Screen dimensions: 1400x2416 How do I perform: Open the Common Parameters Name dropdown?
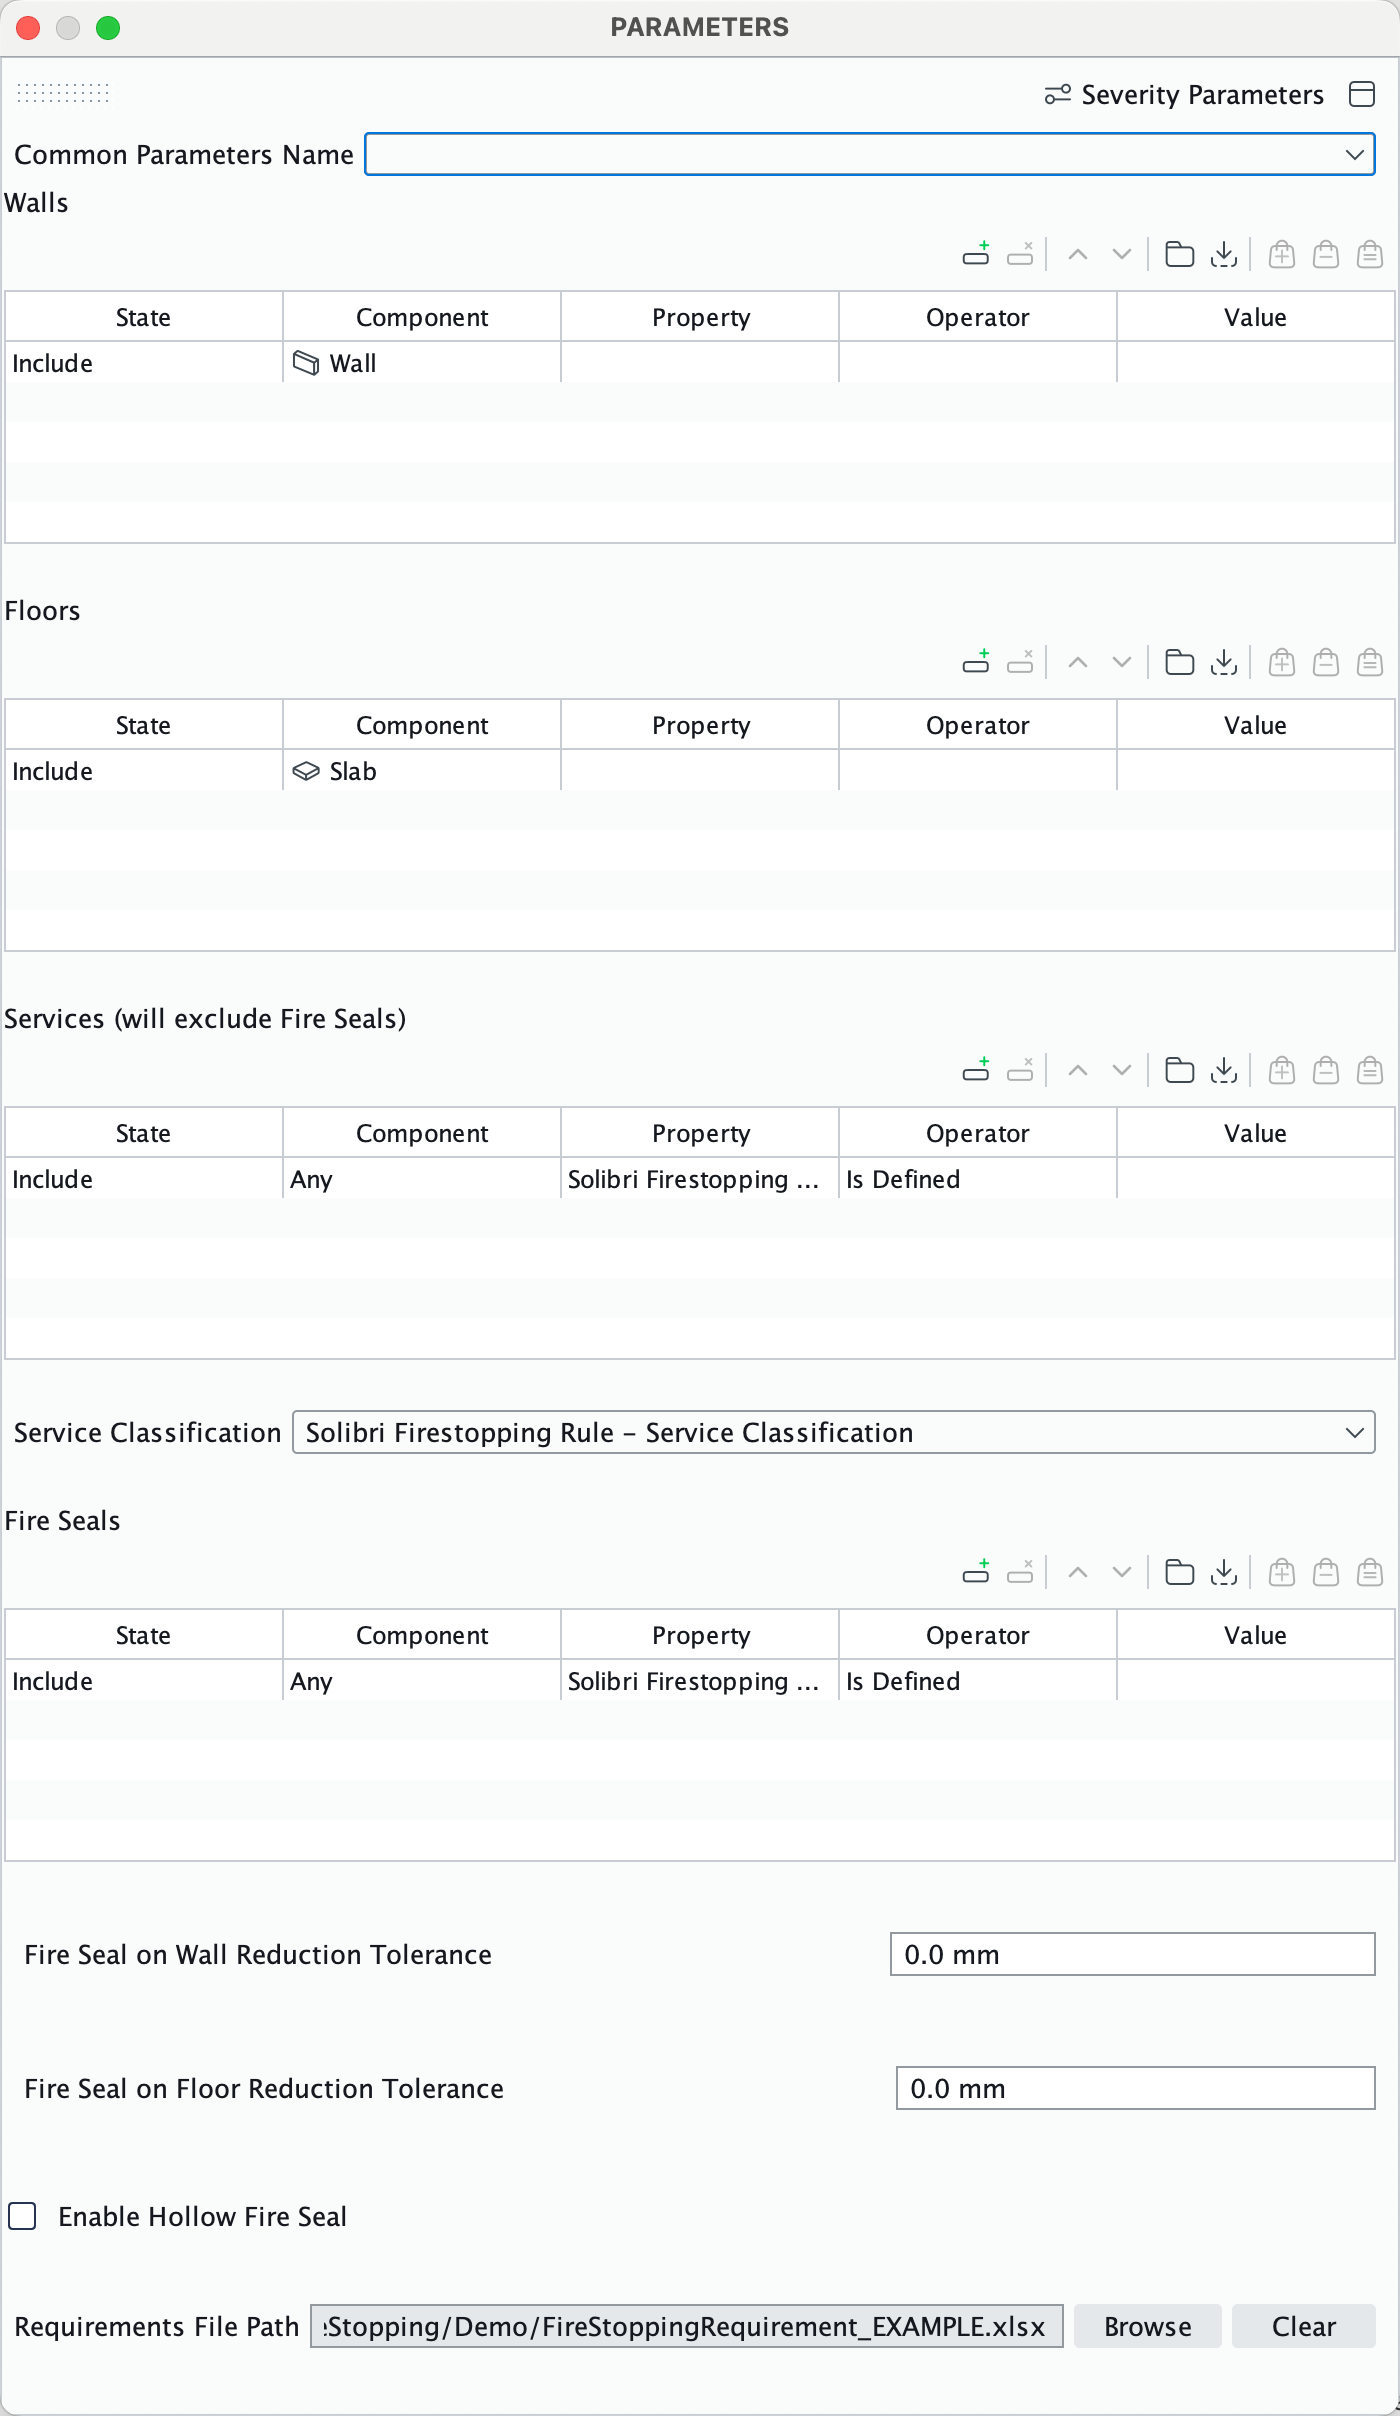(x=870, y=154)
